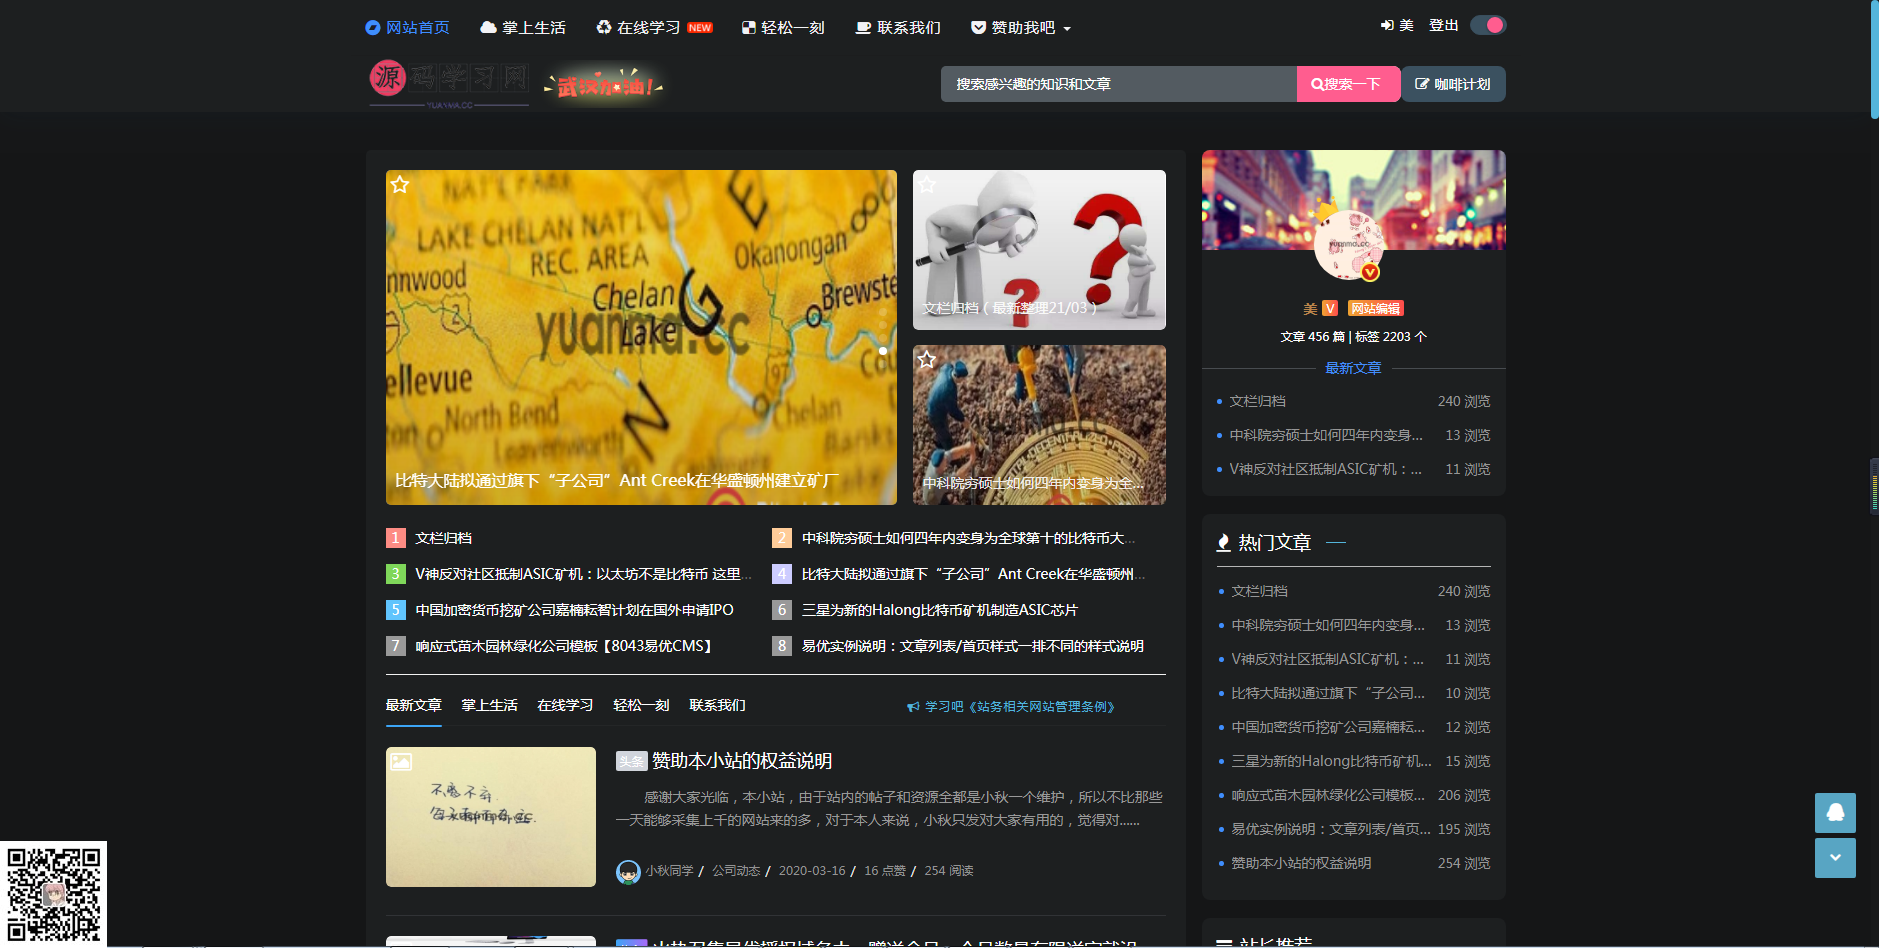This screenshot has width=1879, height=948.
Task: Click the bell notification icon bottom right
Action: [1835, 813]
